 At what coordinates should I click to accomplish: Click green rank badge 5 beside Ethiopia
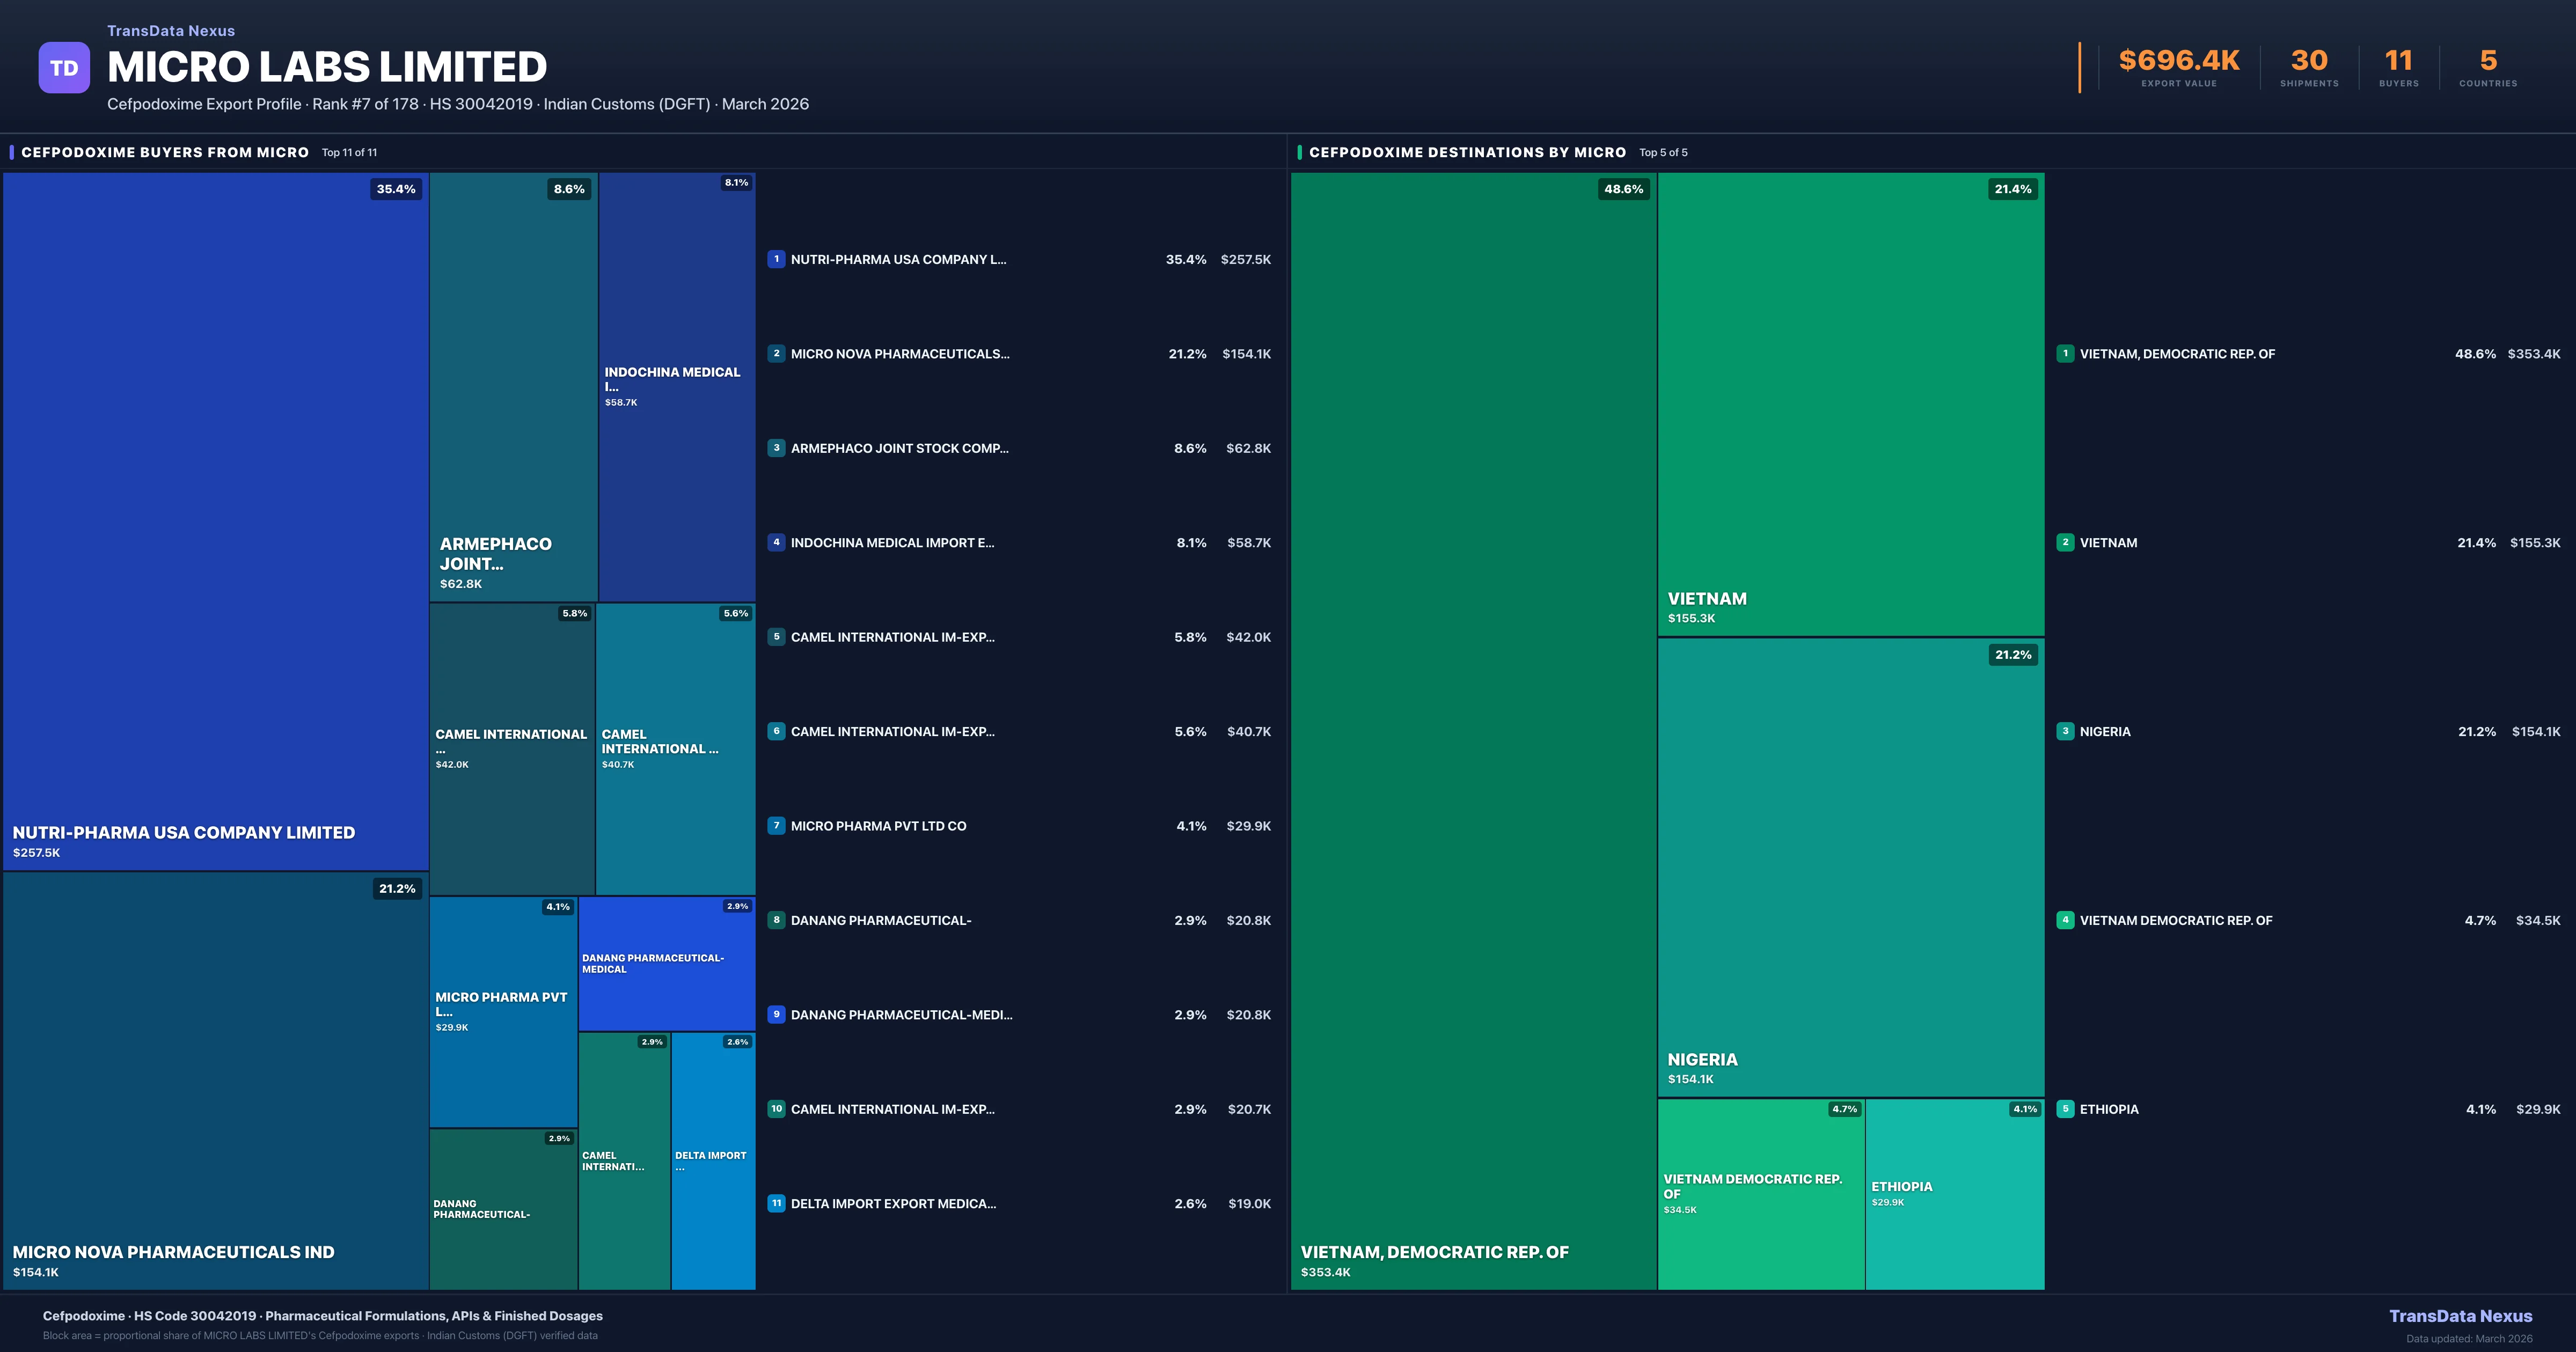(2065, 1109)
